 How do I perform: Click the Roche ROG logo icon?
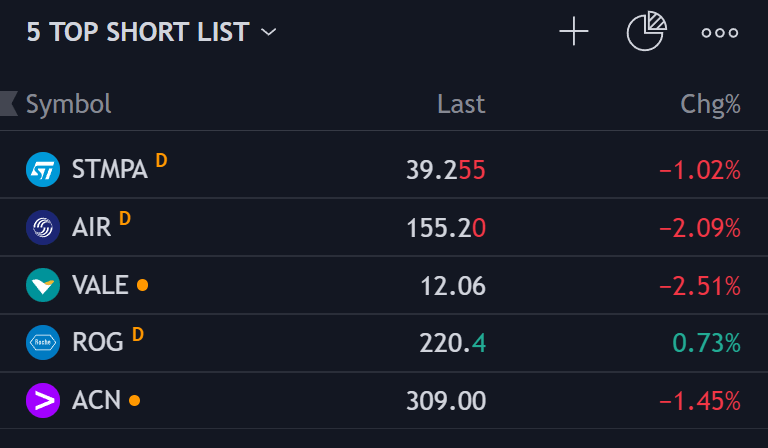(43, 342)
